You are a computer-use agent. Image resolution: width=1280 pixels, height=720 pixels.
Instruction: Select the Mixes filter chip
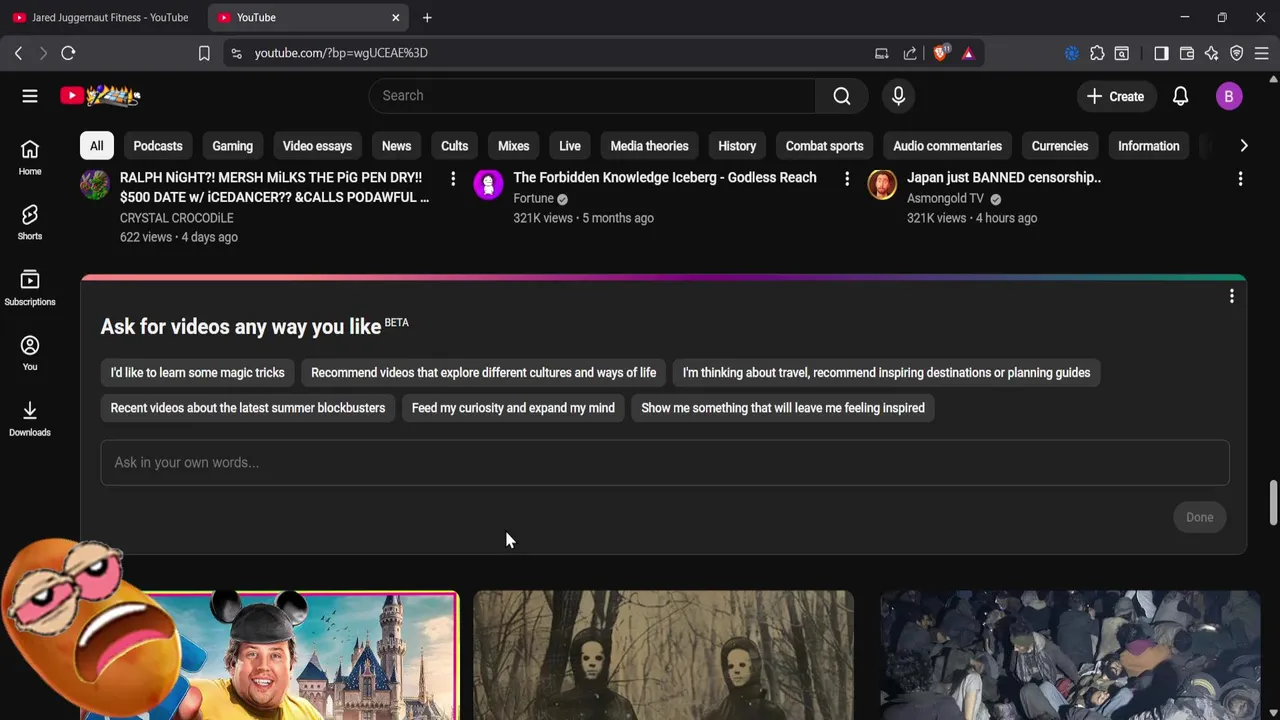tap(513, 146)
